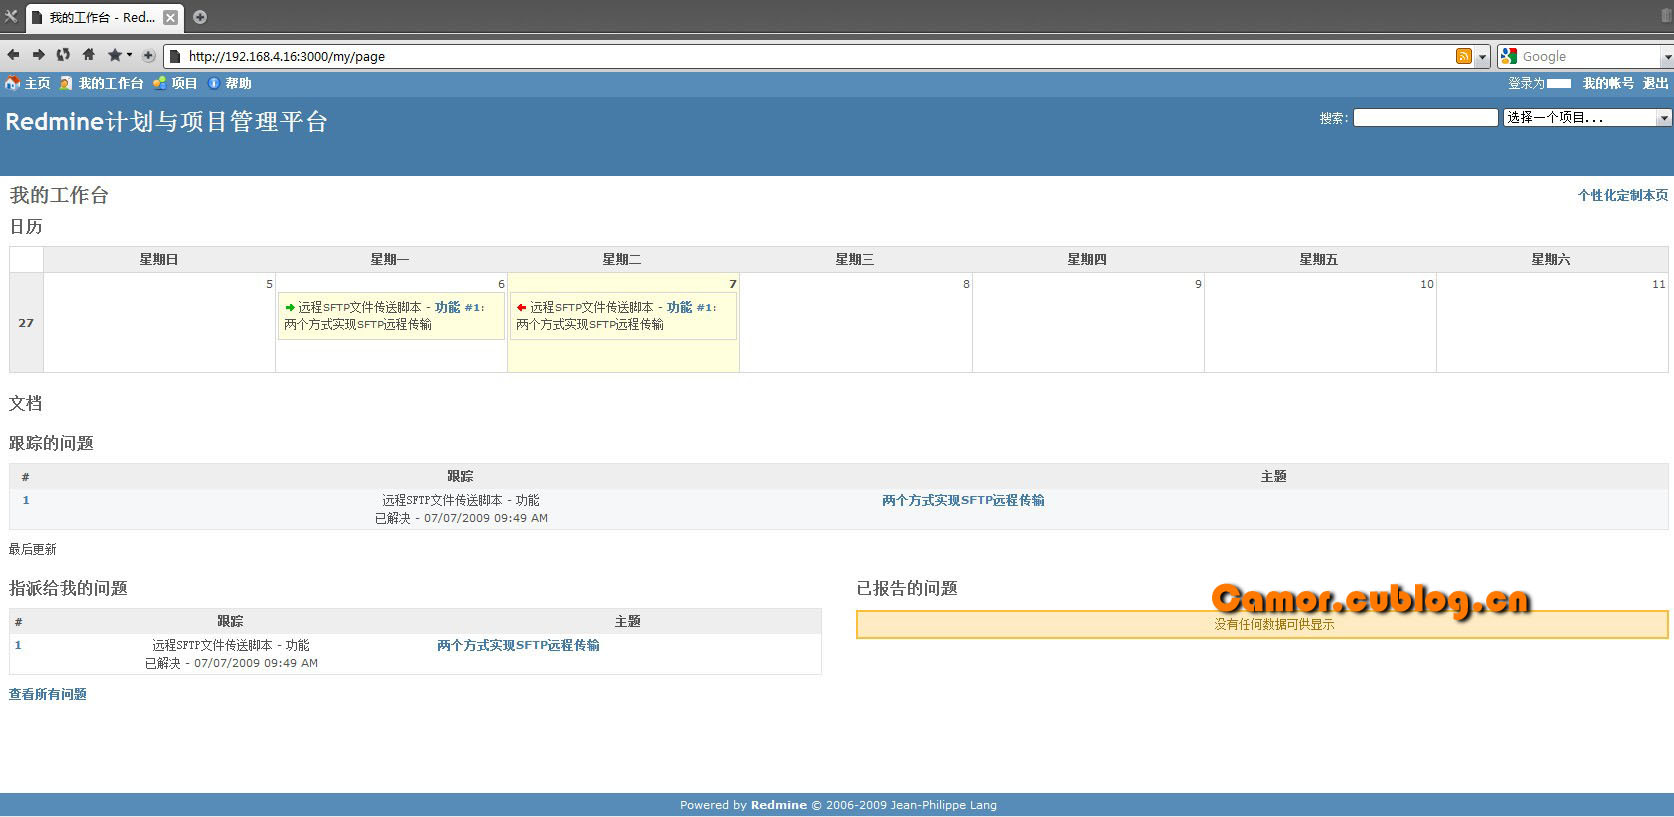Screen dimensions: 1674x817
Task: Click week number 27 in the calendar
Action: click(26, 323)
